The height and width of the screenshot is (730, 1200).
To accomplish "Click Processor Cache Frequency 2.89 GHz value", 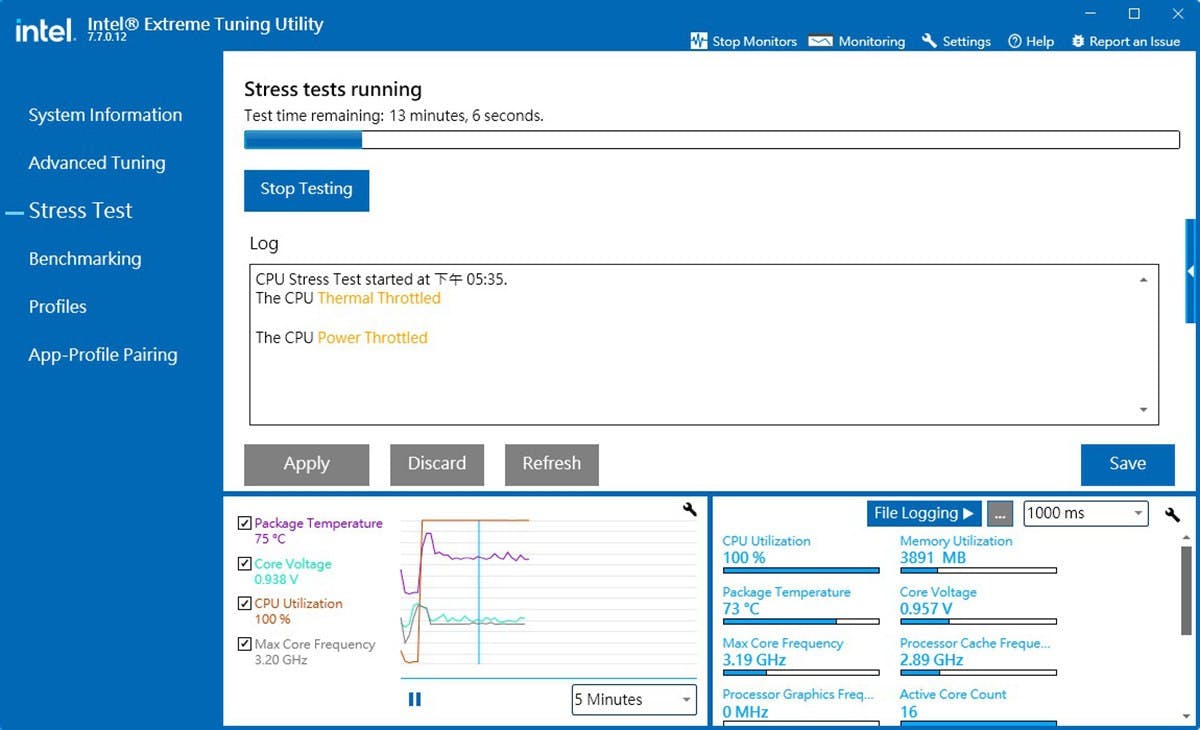I will [x=931, y=660].
